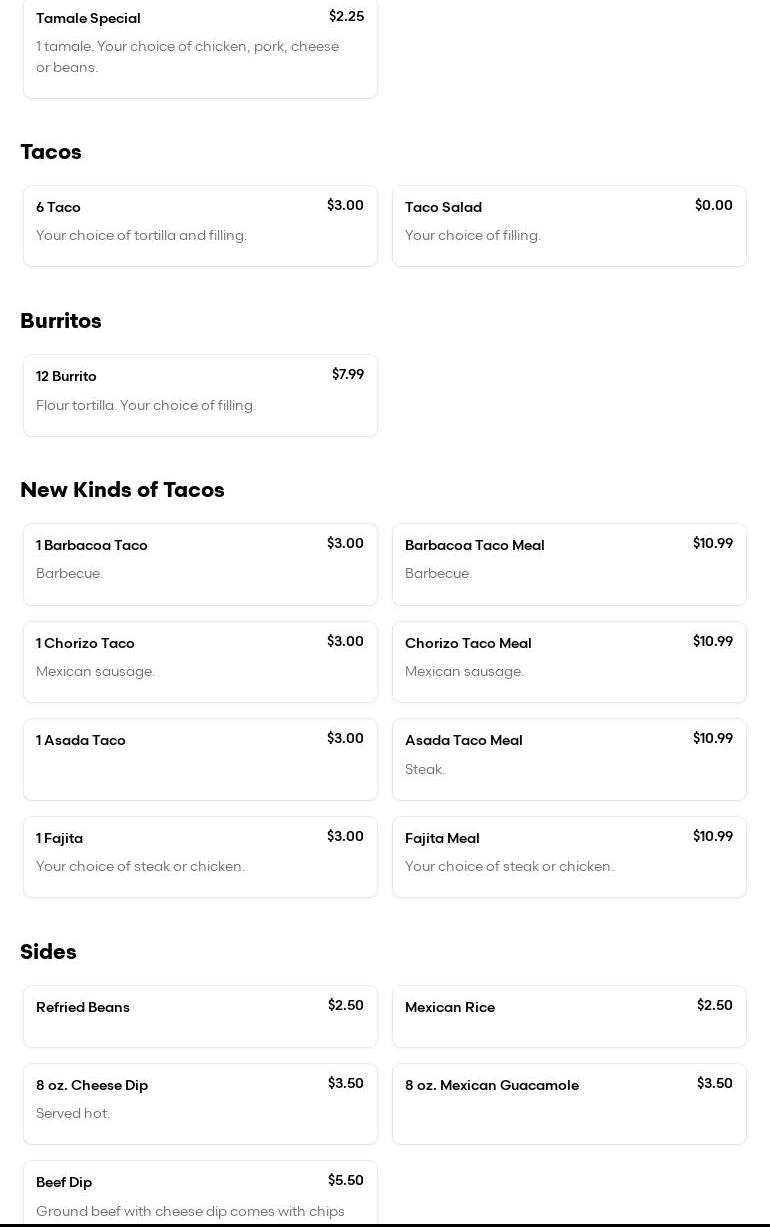The width and height of the screenshot is (770, 1227).
Task: Click the Mexican Rice side item
Action: (x=569, y=1016)
